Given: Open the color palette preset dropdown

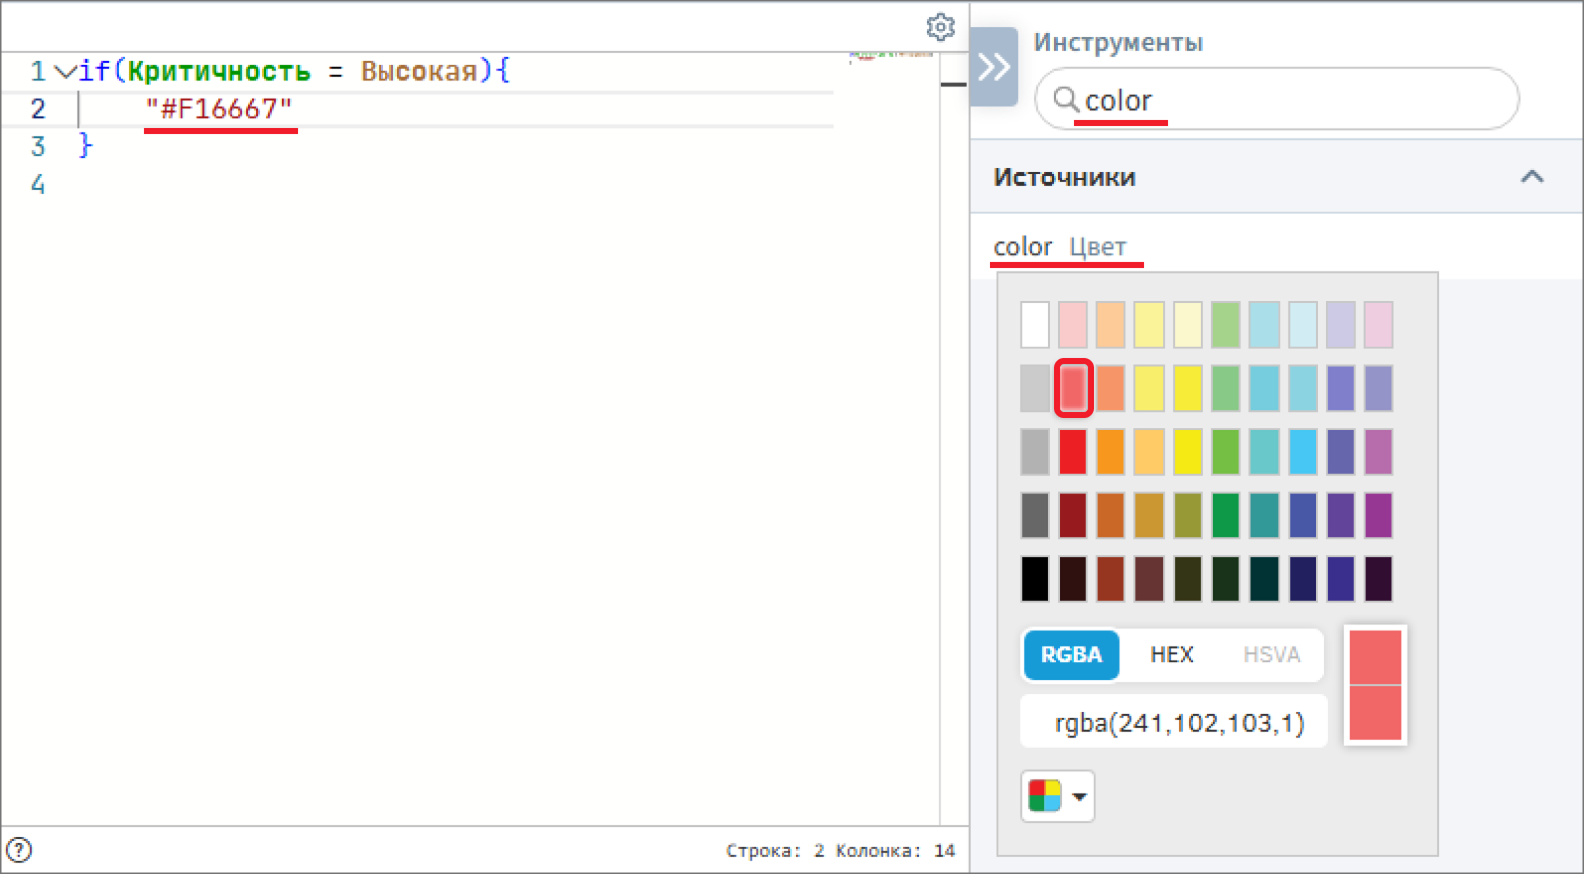Looking at the screenshot, I should point(1058,796).
